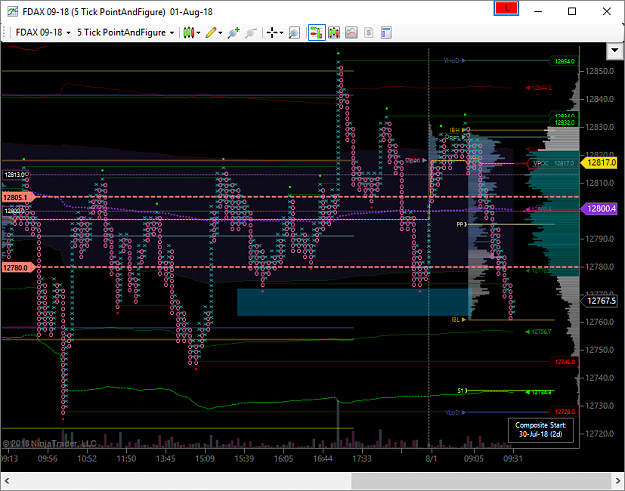Click the 17:33 time axis label
The image size is (625, 491).
(362, 458)
